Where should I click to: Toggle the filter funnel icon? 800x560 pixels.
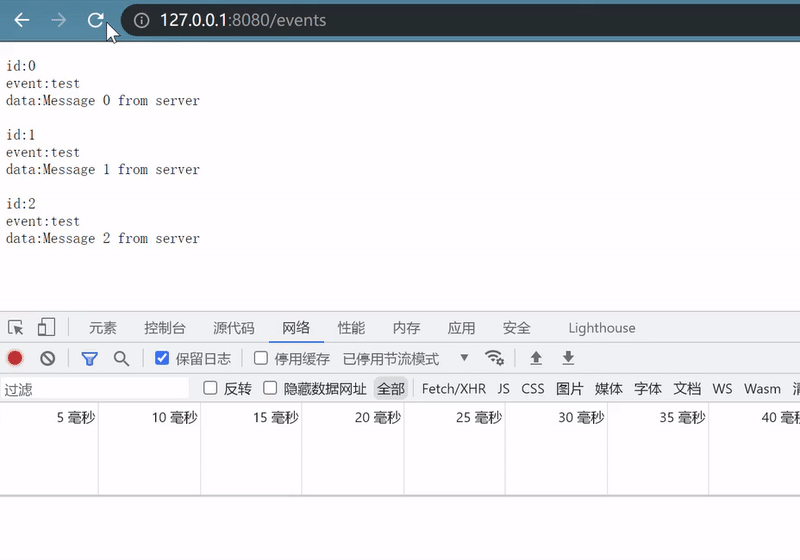90,359
